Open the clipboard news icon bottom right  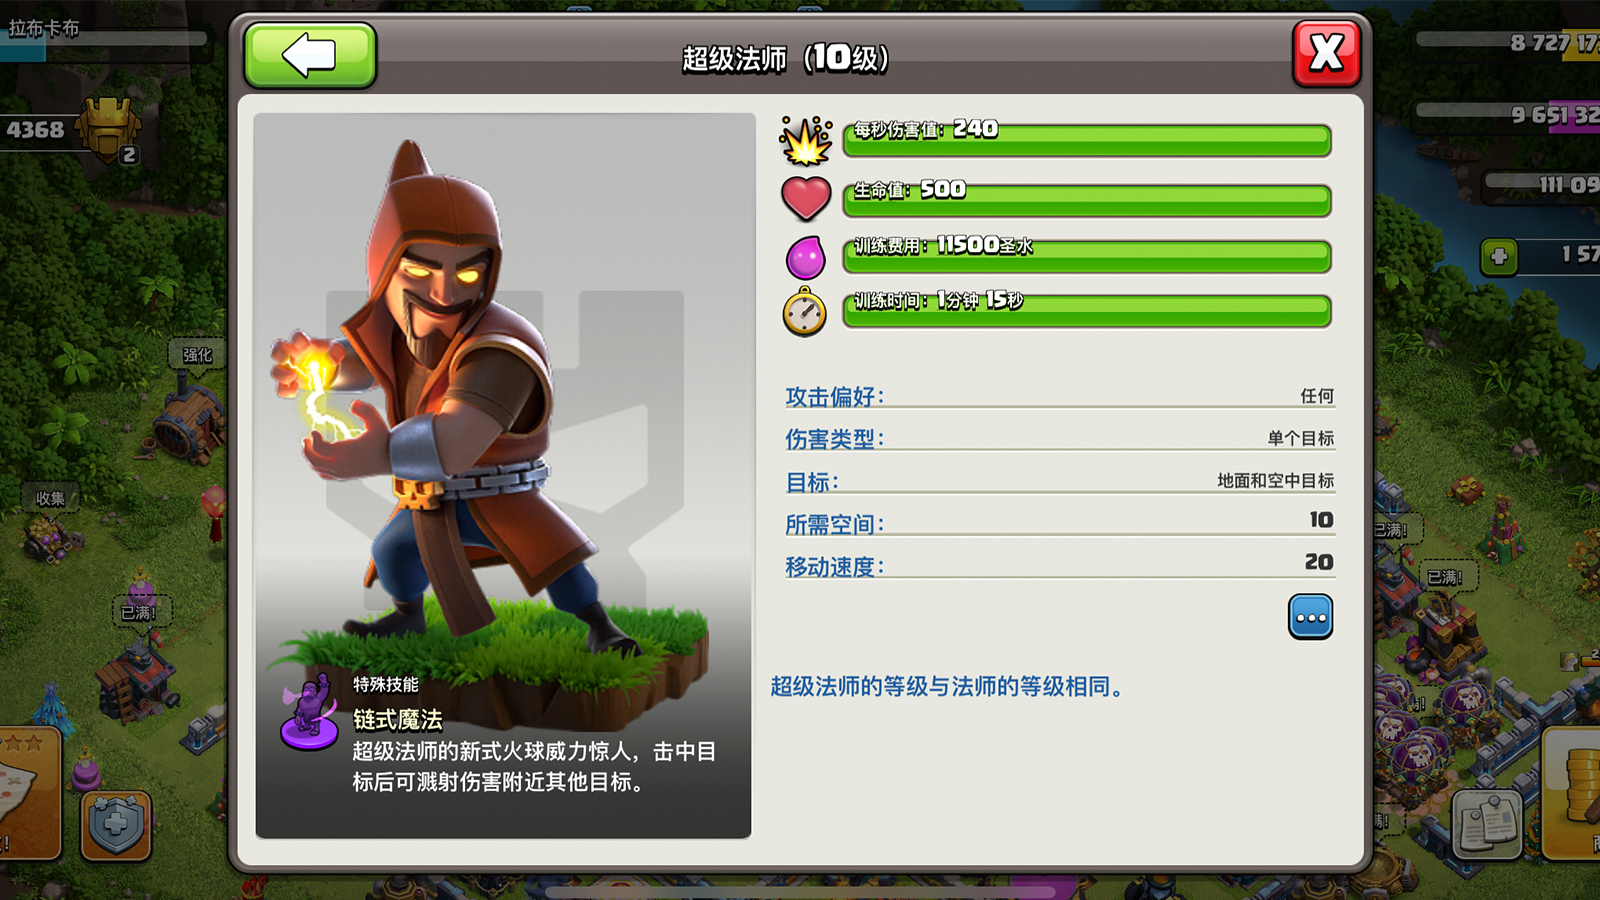click(1487, 824)
